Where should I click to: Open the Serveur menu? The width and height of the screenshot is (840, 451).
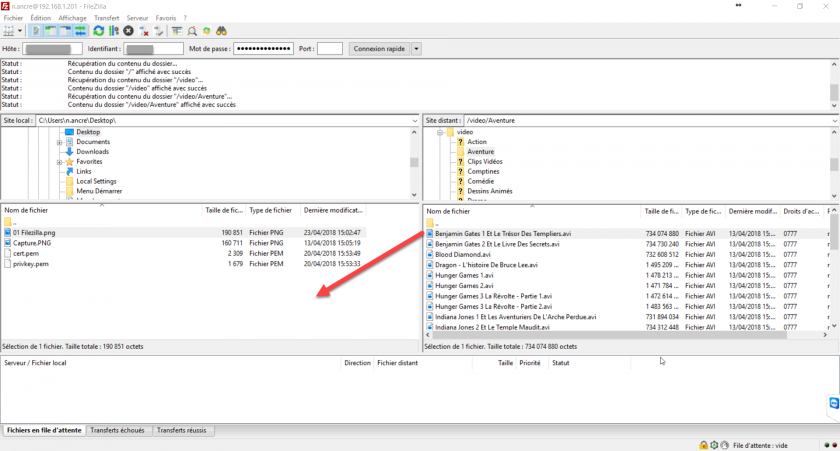pyautogui.click(x=137, y=18)
